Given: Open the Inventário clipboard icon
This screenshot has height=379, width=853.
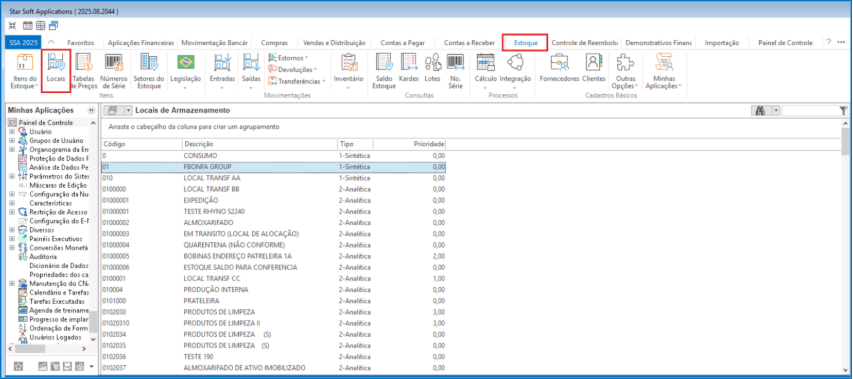Looking at the screenshot, I should tap(348, 71).
